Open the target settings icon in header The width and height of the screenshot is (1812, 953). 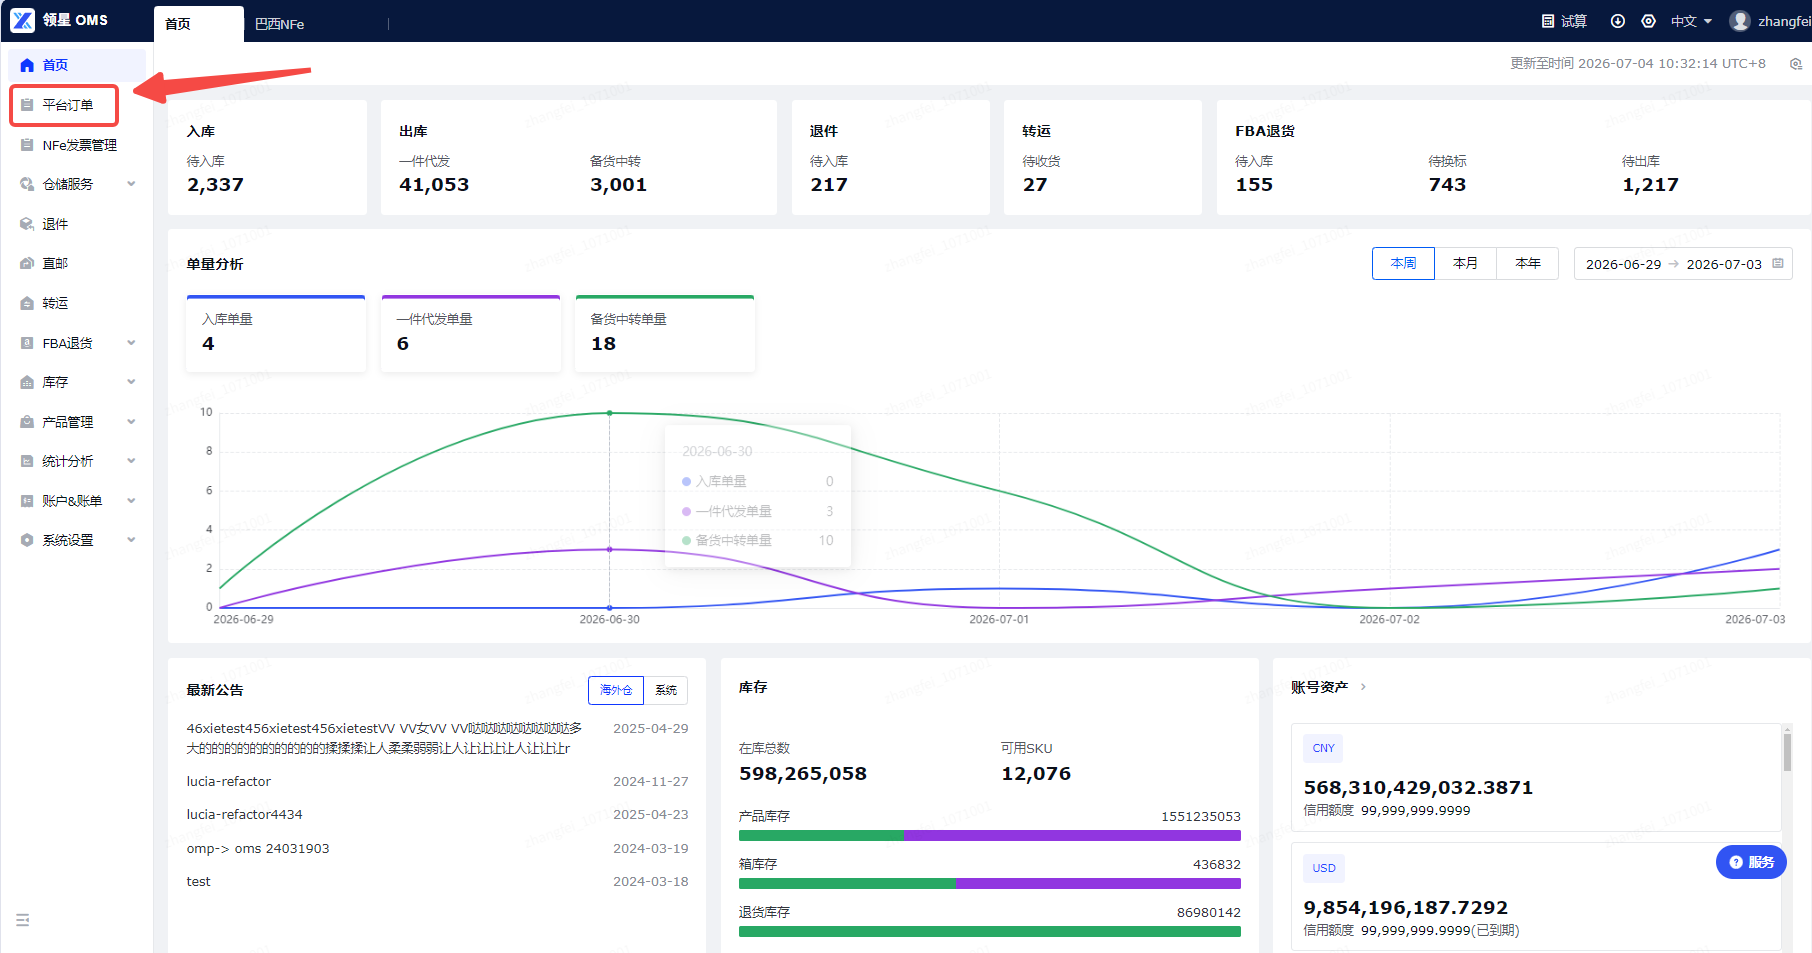point(1649,21)
